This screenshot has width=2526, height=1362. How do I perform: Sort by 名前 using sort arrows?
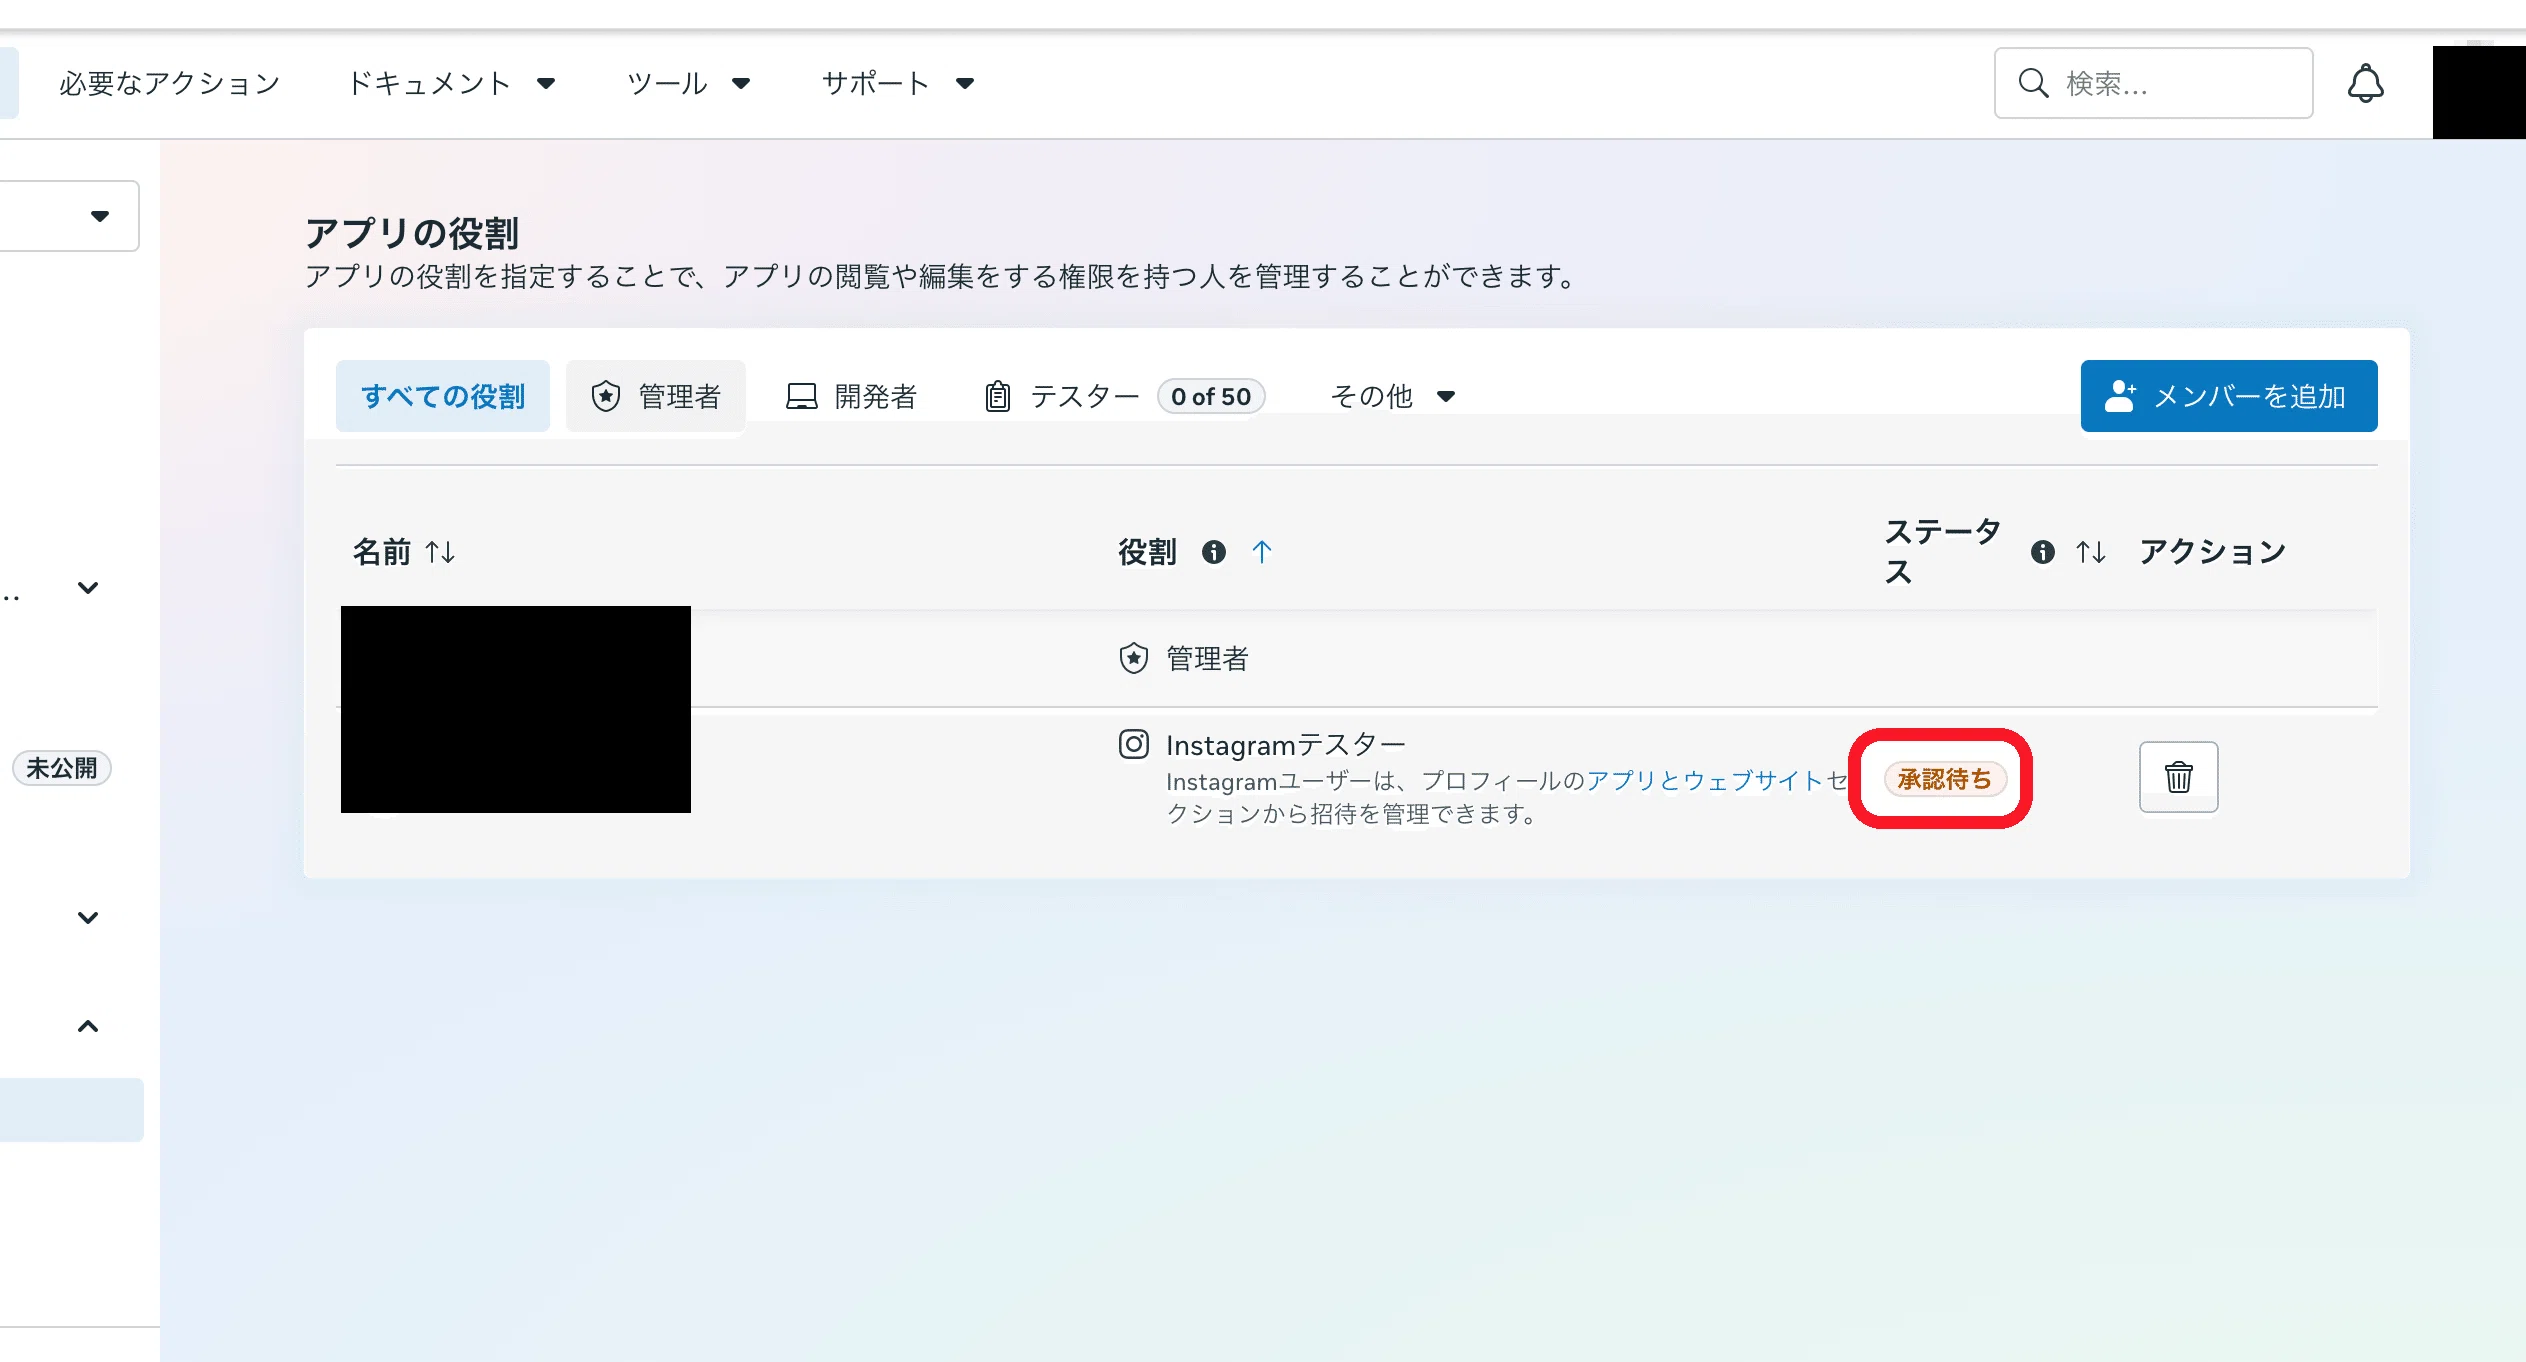click(440, 552)
